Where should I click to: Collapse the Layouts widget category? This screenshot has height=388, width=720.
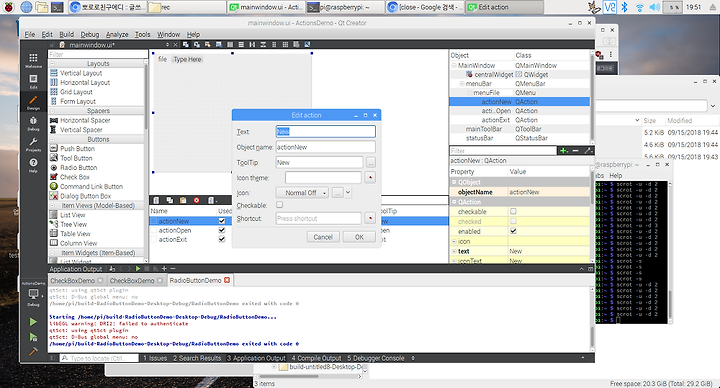pyautogui.click(x=52, y=63)
